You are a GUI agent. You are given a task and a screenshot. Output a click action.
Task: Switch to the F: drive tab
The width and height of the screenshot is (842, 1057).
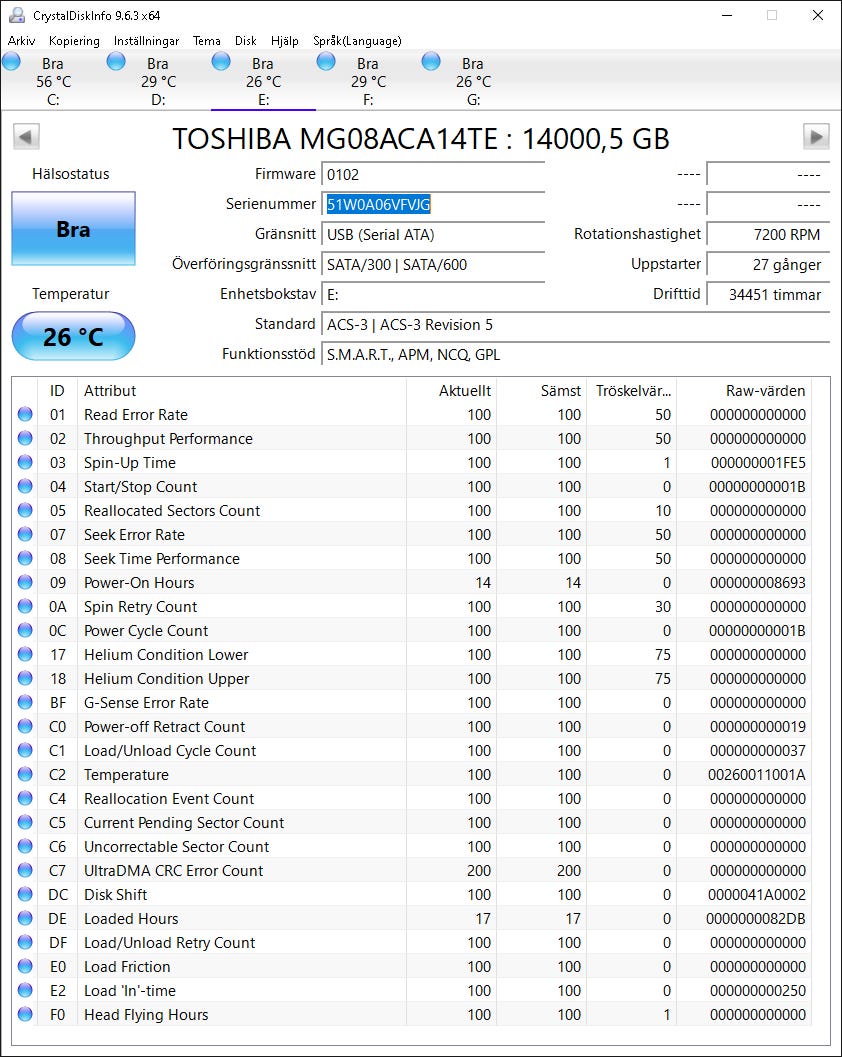tap(367, 81)
